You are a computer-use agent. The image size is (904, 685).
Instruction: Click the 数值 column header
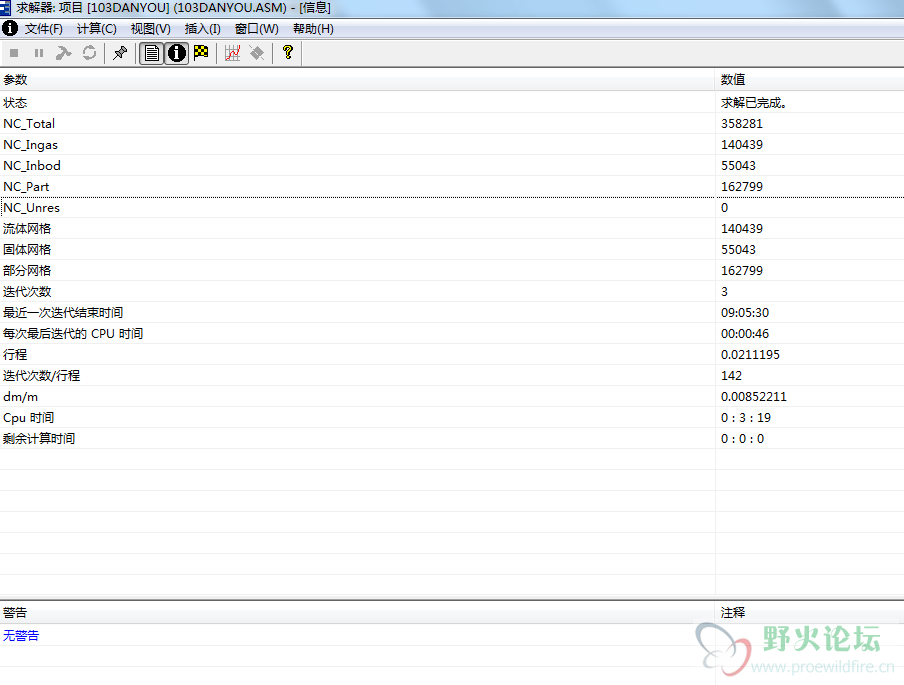809,80
